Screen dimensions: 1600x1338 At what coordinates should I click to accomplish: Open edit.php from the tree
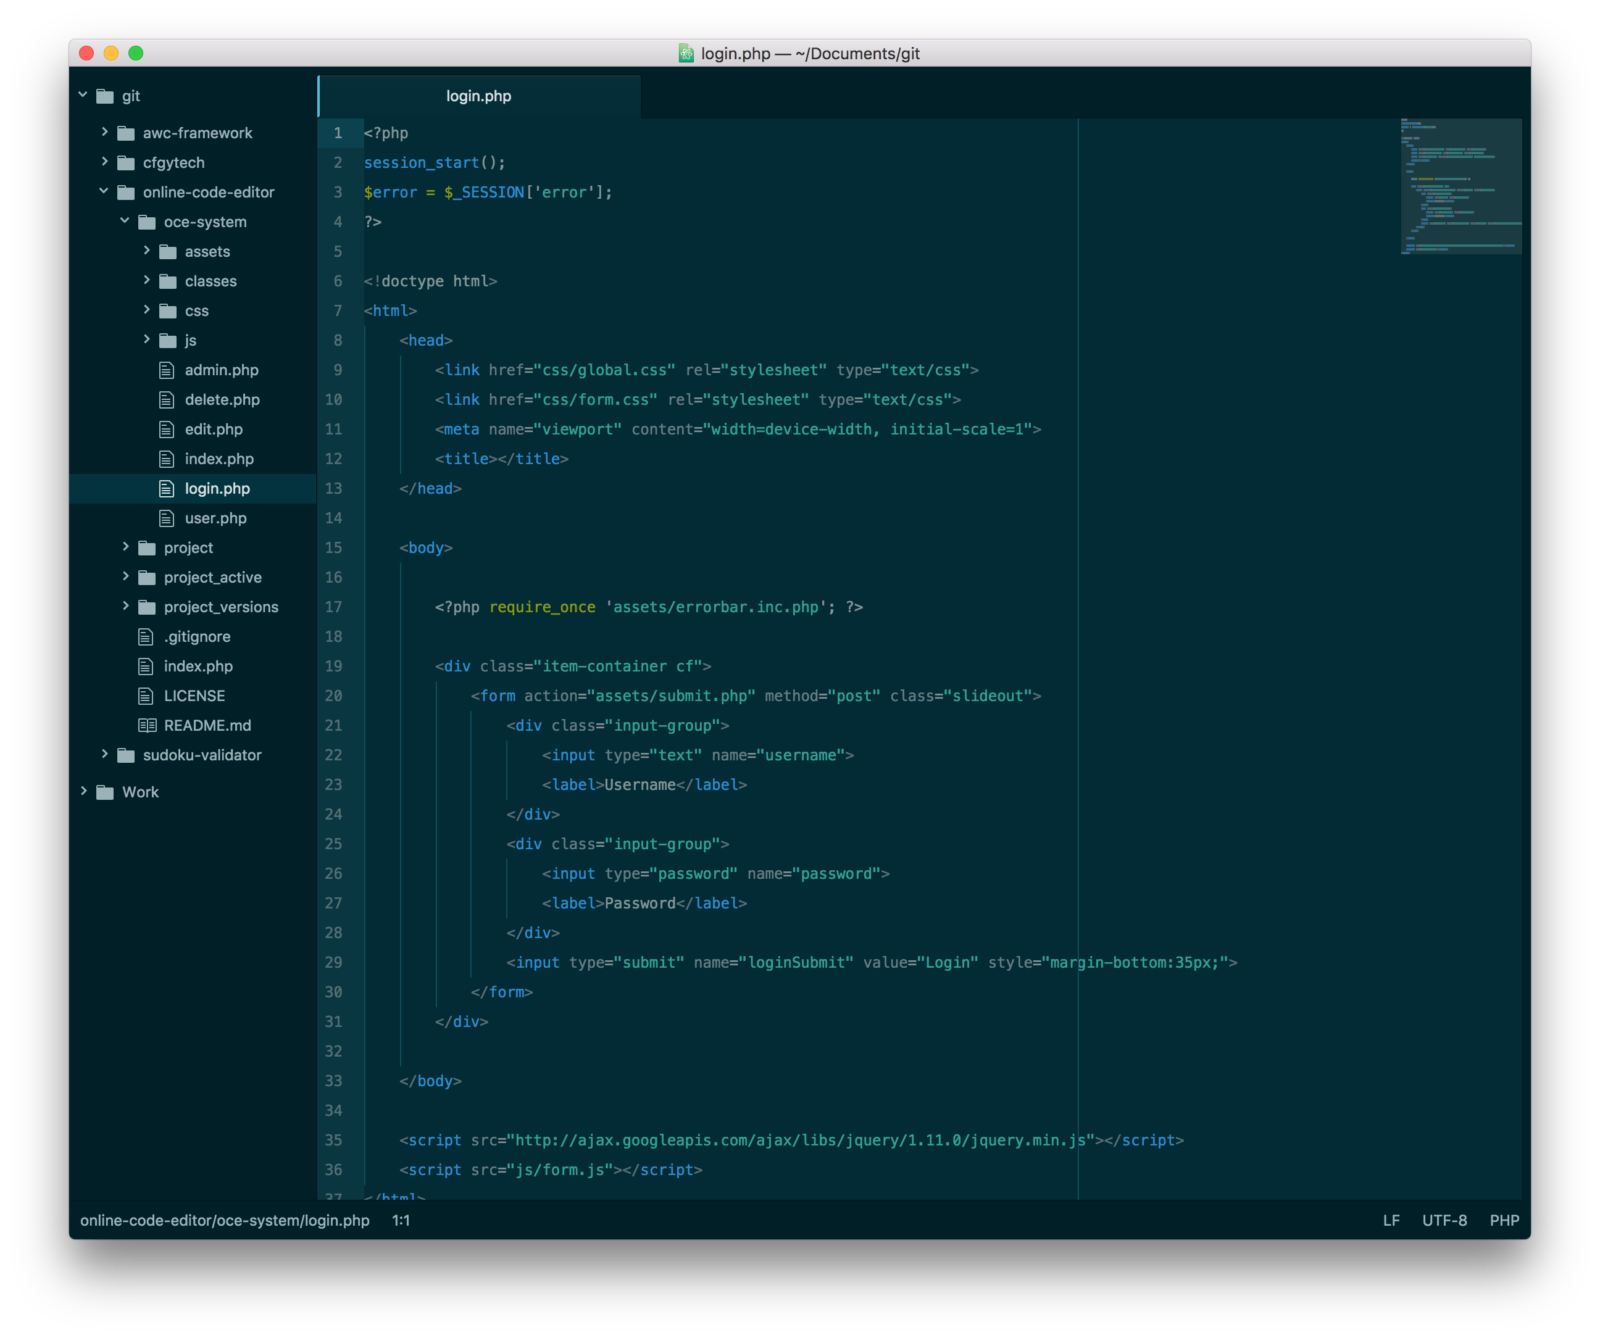point(213,429)
